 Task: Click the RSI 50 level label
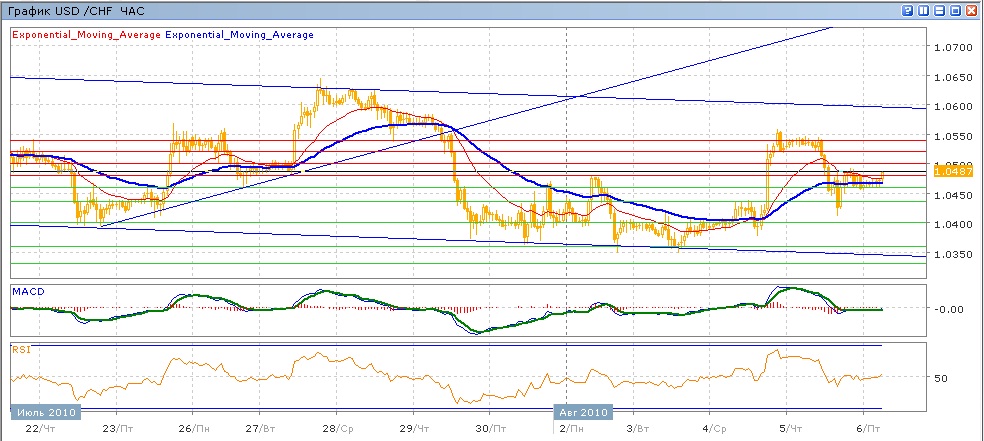point(940,379)
